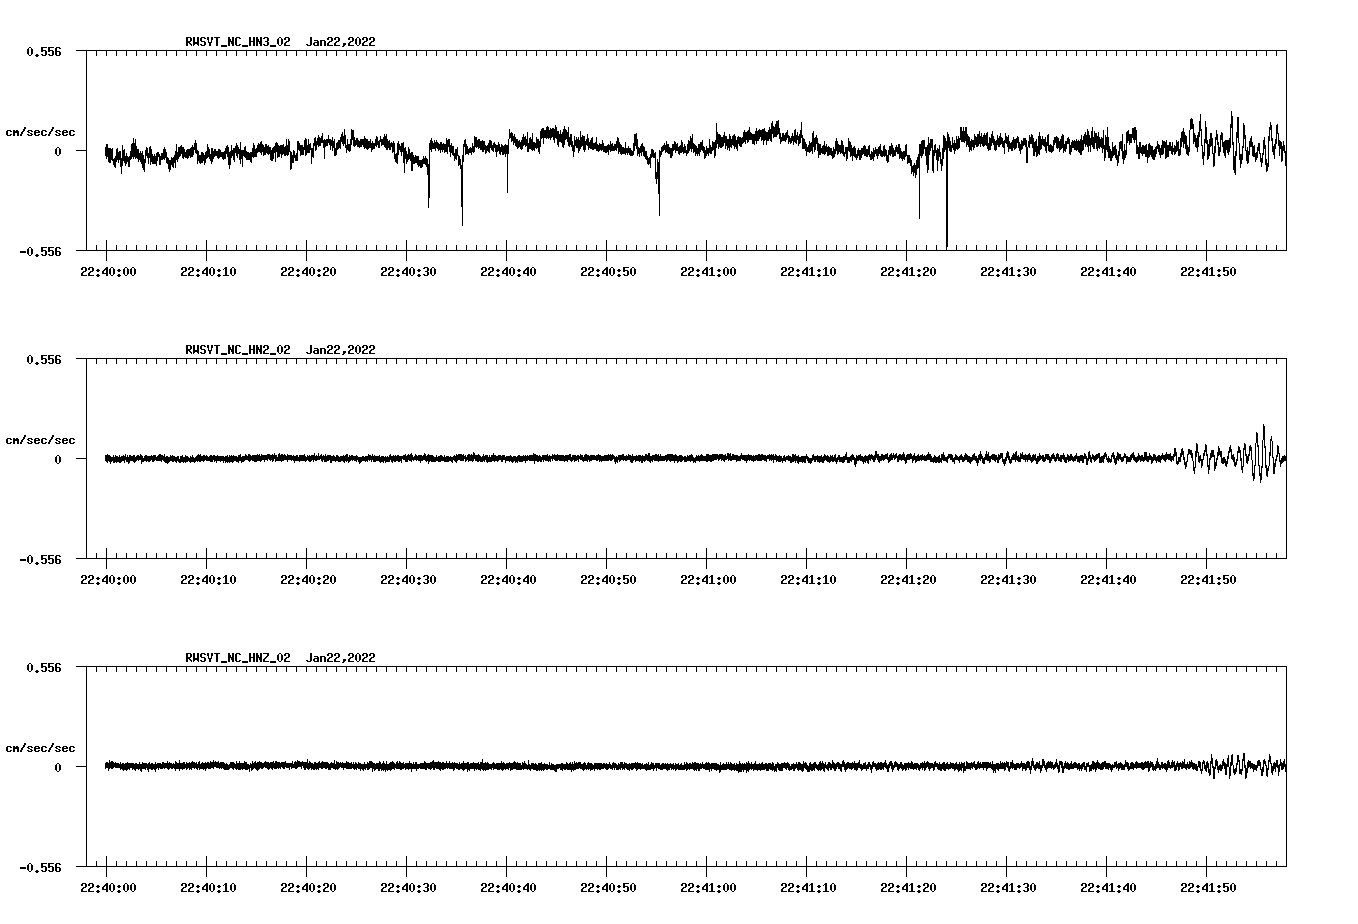1358x924 pixels.
Task: Select 22:40:30 time label on HN3 plot
Action: pos(407,271)
